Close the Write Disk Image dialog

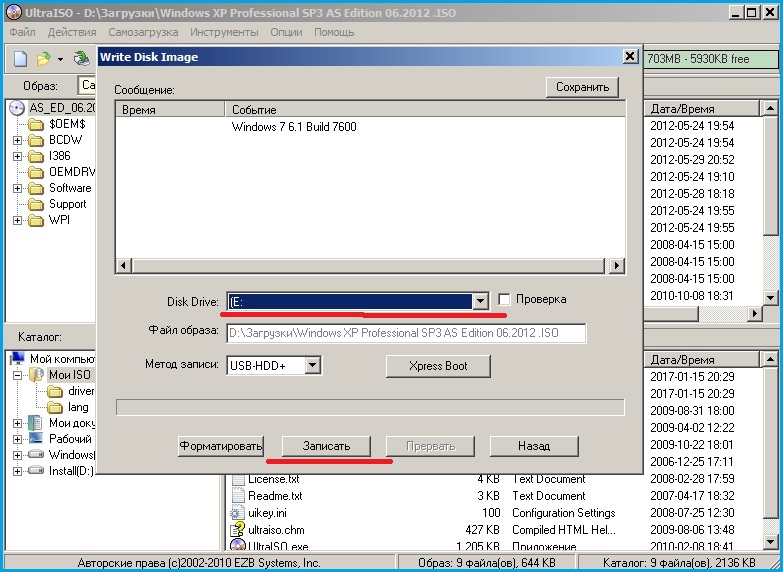[630, 56]
